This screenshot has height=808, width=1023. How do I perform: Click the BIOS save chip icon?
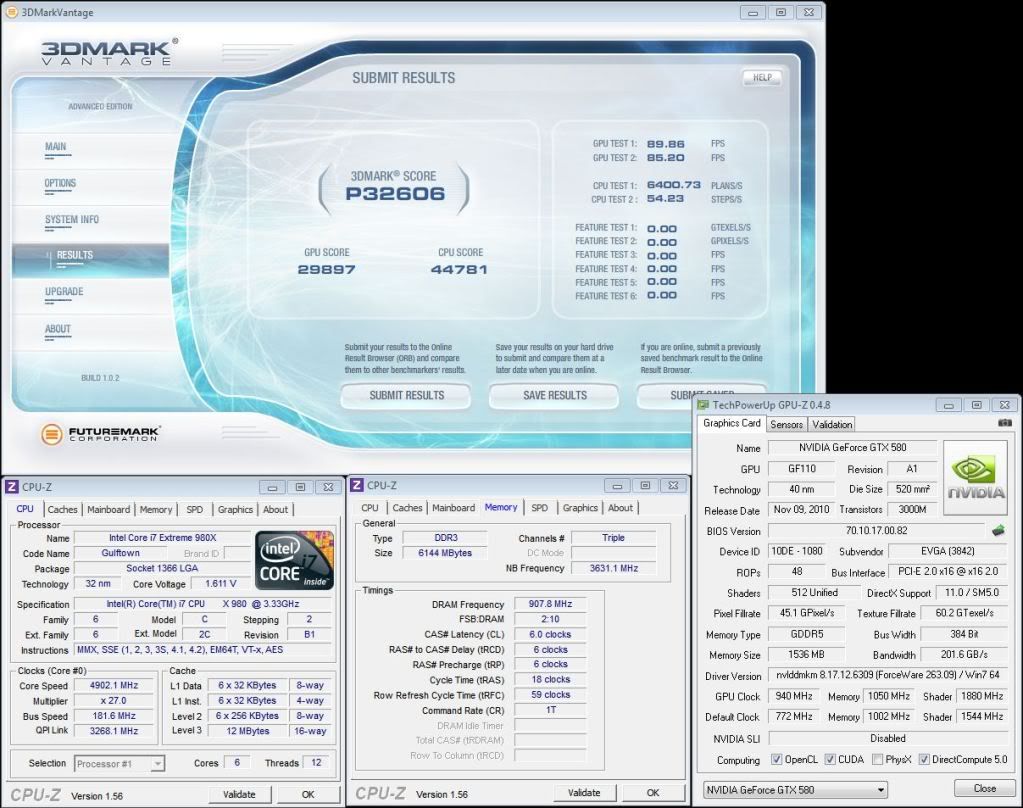coord(997,530)
